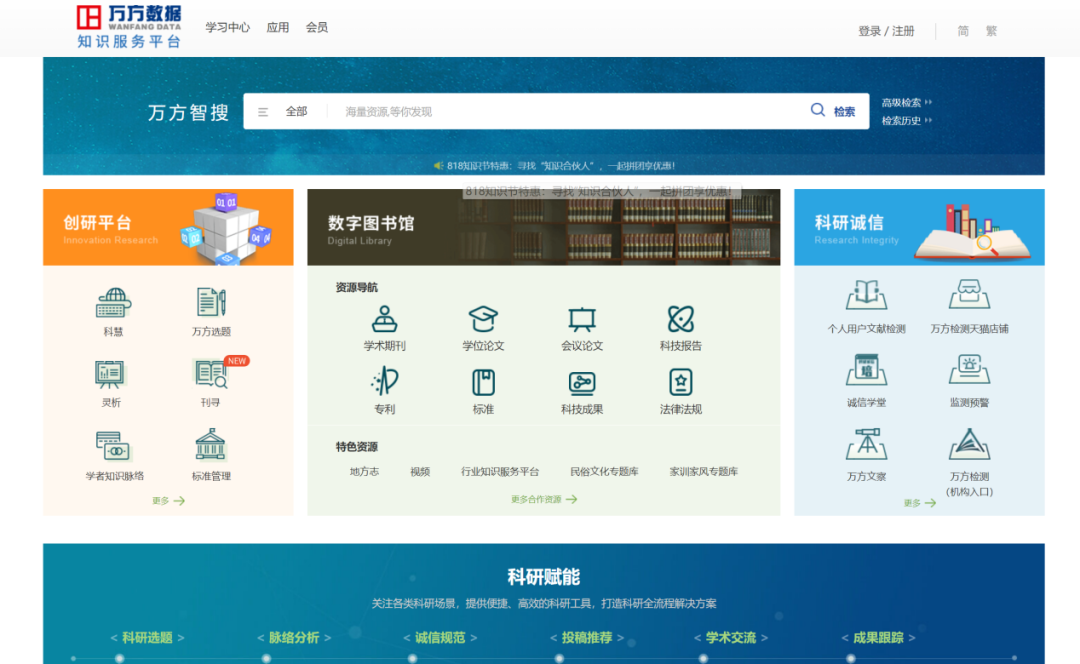Open the 专利 patent icon
Screen dimensions: 1080x664
(x=384, y=382)
